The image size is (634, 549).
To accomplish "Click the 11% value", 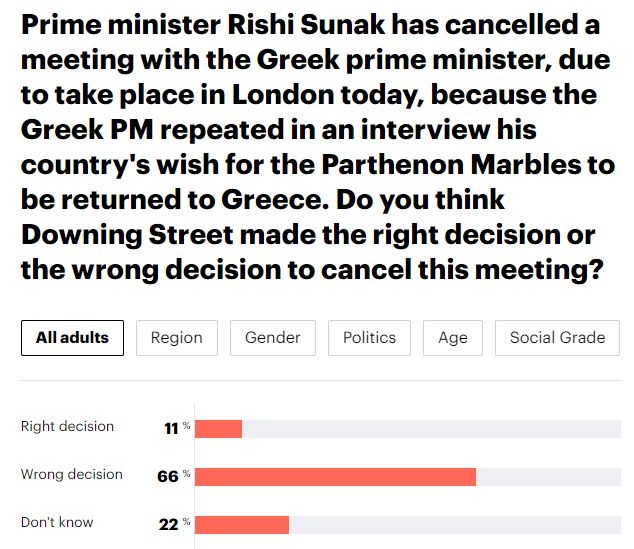I will 175,428.
